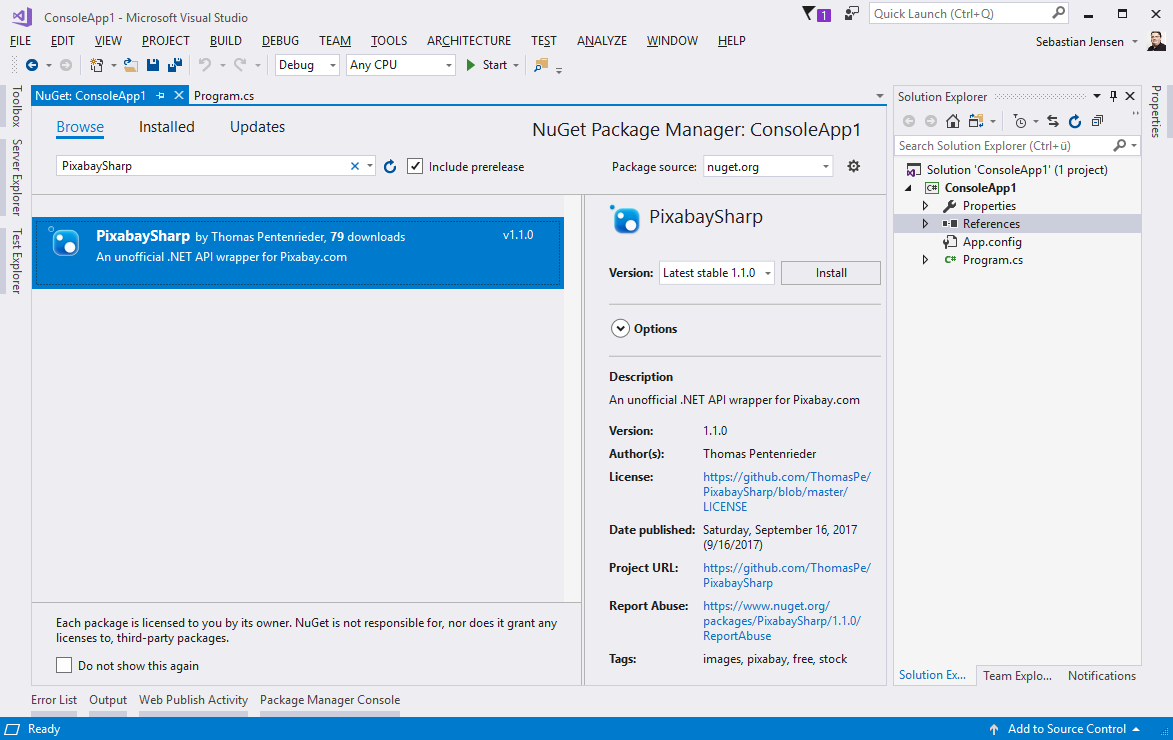Image resolution: width=1173 pixels, height=740 pixels.
Task: Click the Save All toolbar icon
Action: tap(175, 65)
